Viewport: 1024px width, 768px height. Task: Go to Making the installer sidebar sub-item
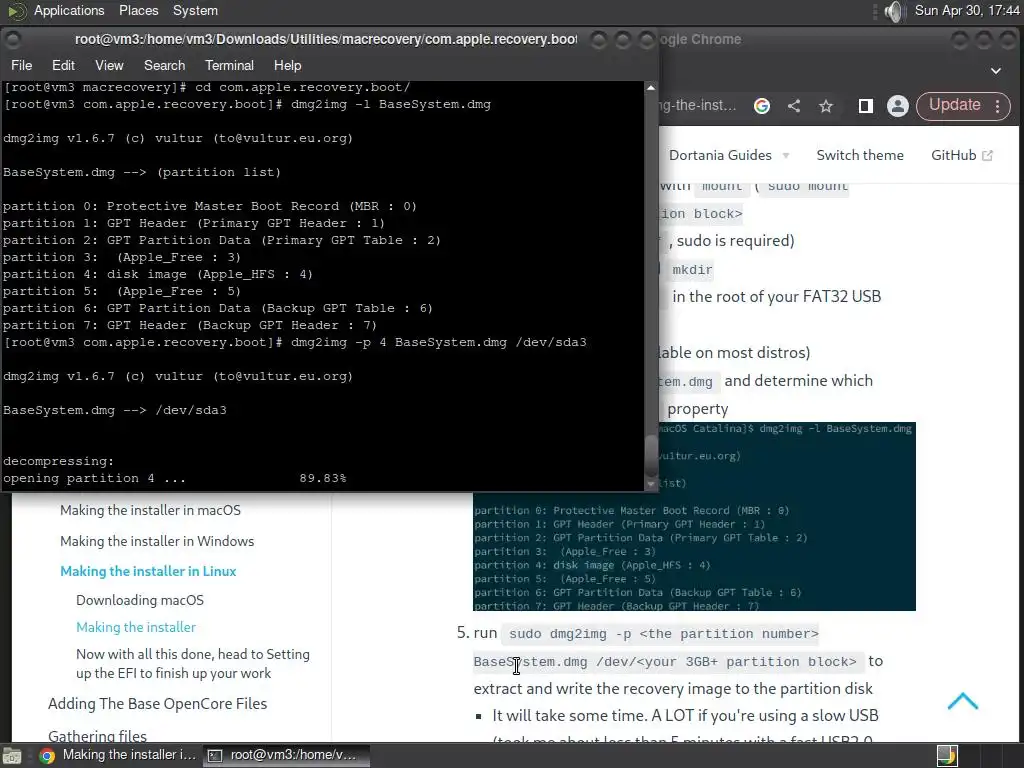136,627
